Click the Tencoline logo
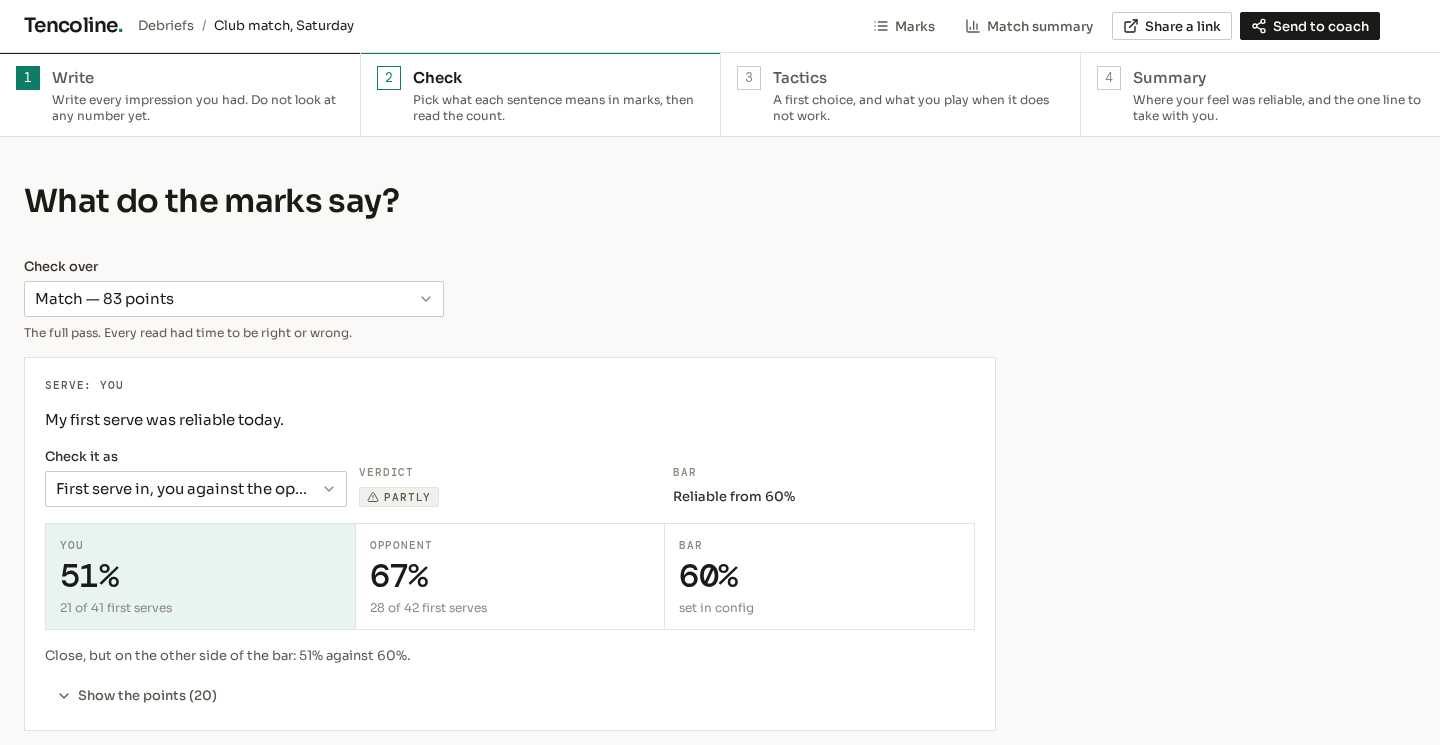The width and height of the screenshot is (1440, 745). 73,26
